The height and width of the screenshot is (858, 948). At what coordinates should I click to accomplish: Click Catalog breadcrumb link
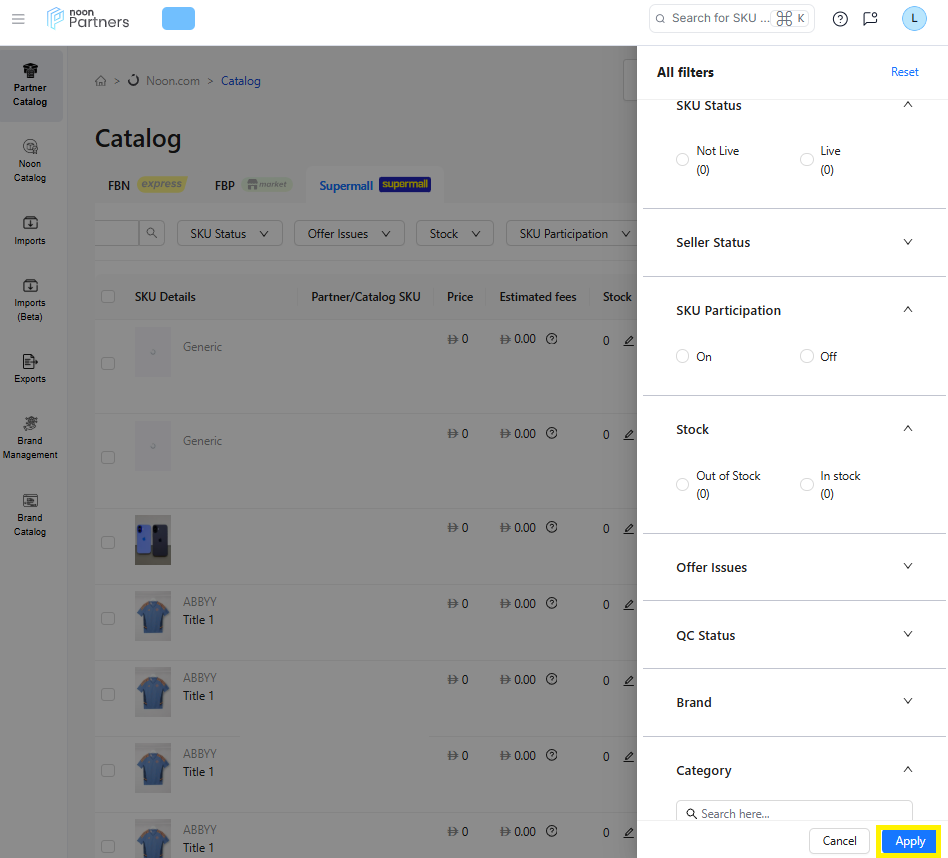coord(241,81)
